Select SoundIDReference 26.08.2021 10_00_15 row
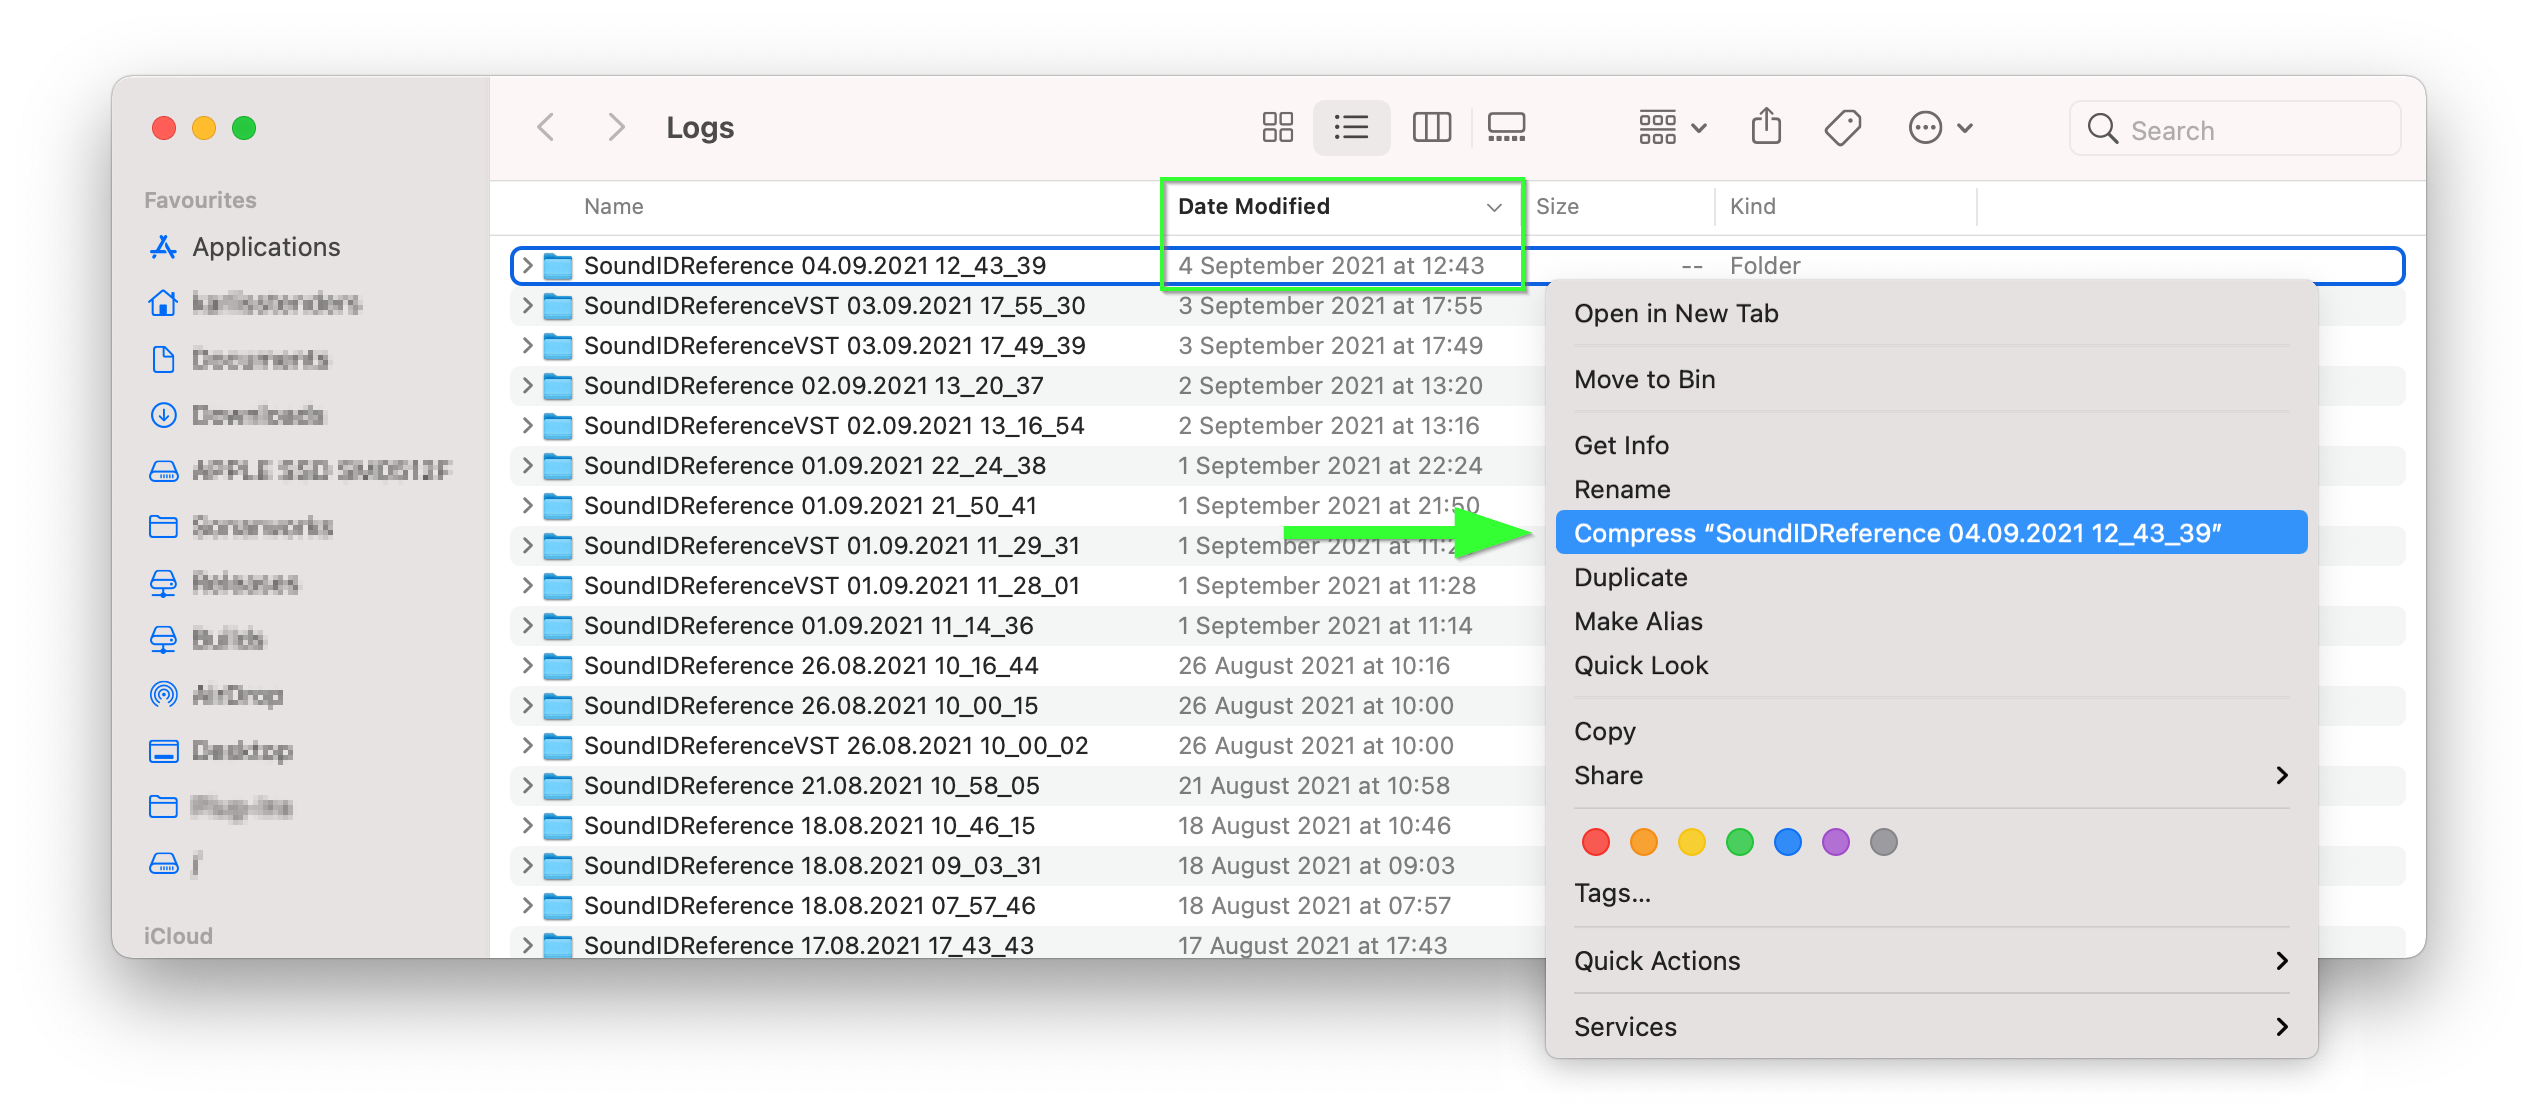 click(x=1027, y=706)
